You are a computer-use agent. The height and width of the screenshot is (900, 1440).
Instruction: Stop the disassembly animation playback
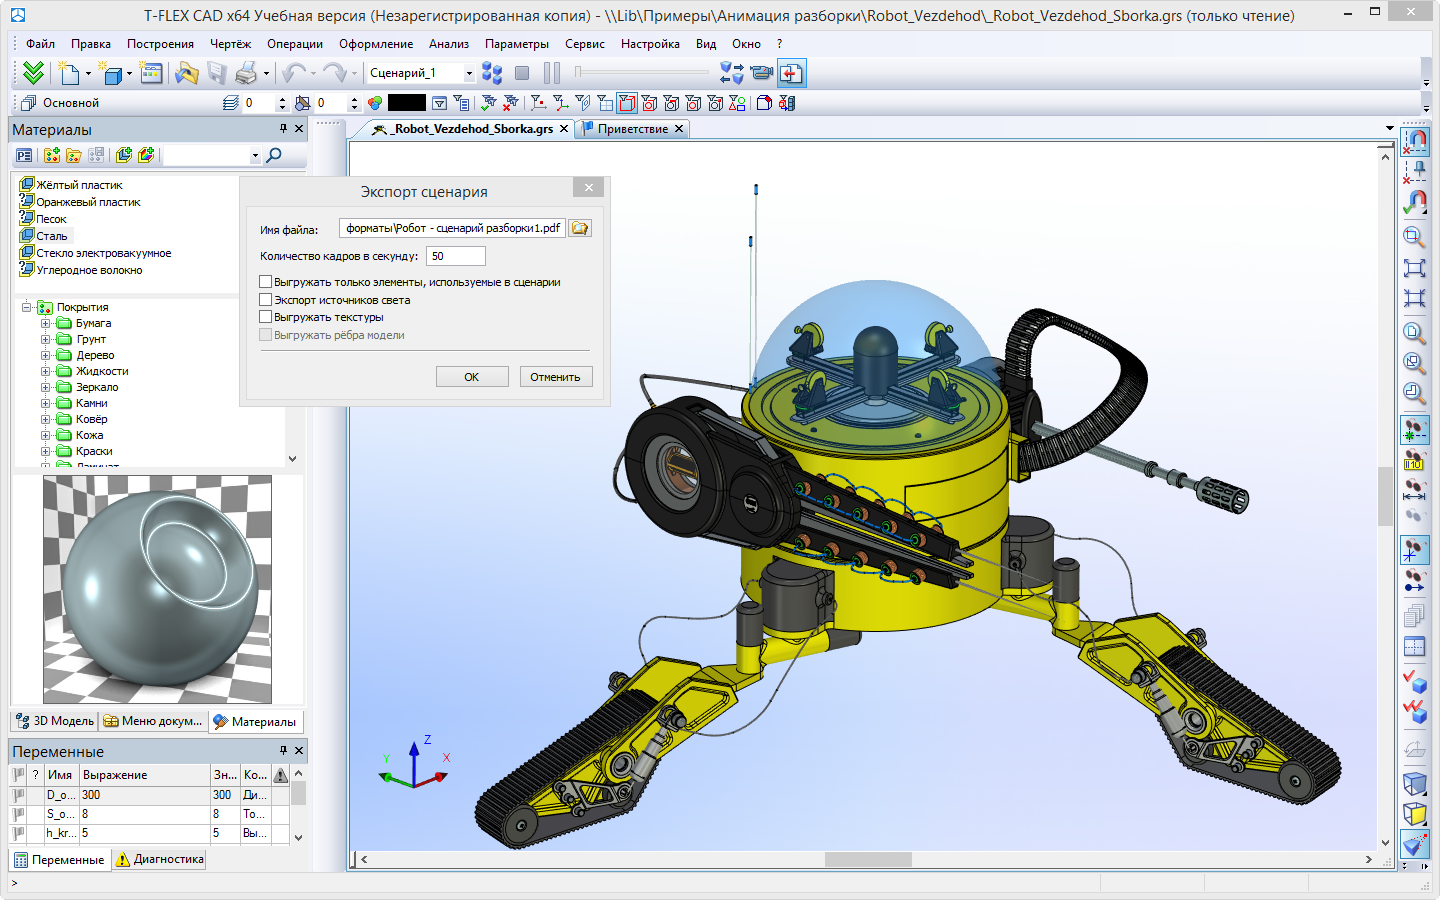coord(522,73)
